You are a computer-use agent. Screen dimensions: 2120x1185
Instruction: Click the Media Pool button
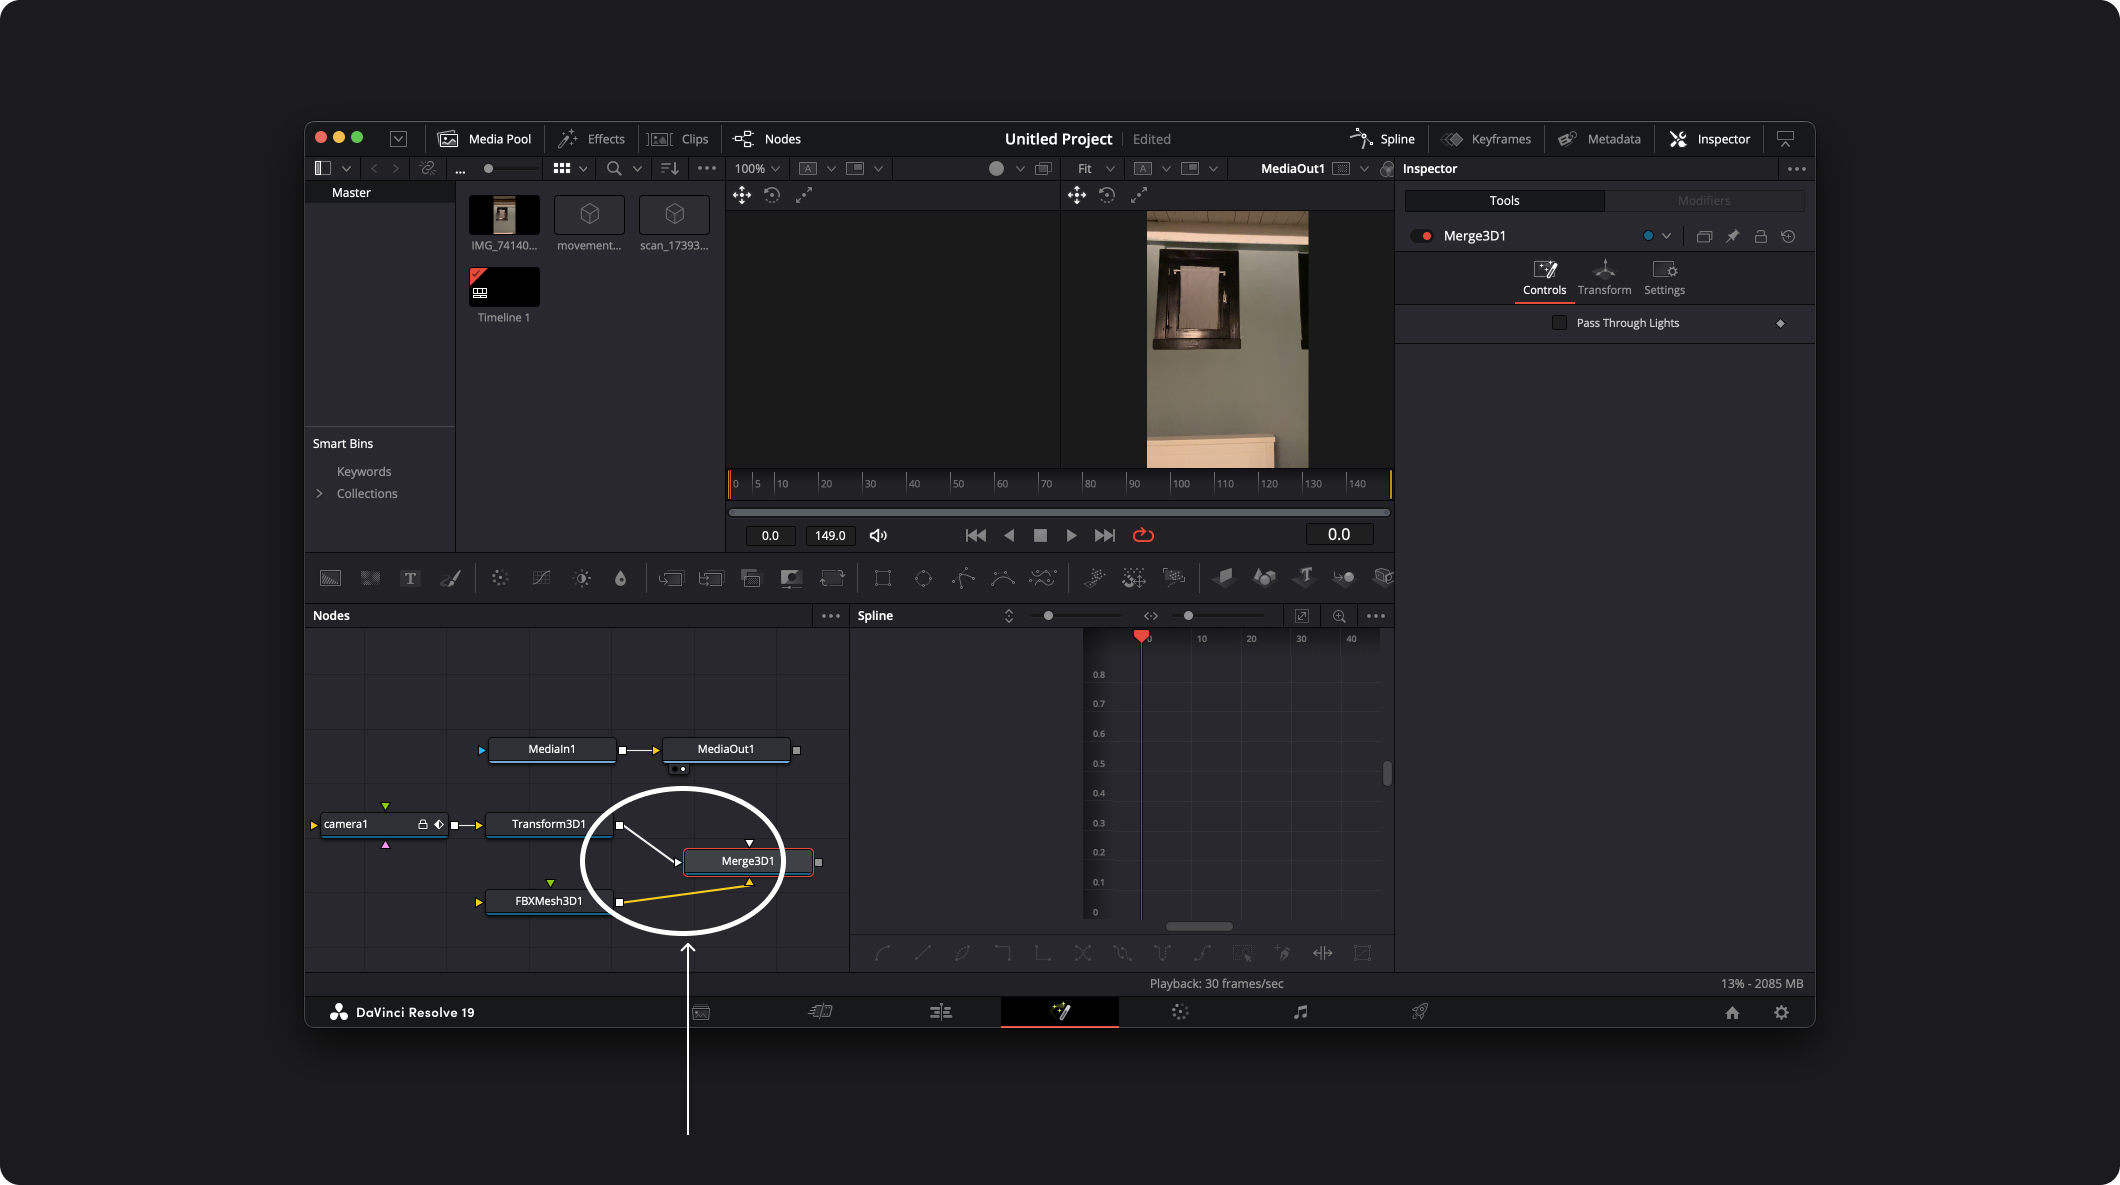(485, 139)
